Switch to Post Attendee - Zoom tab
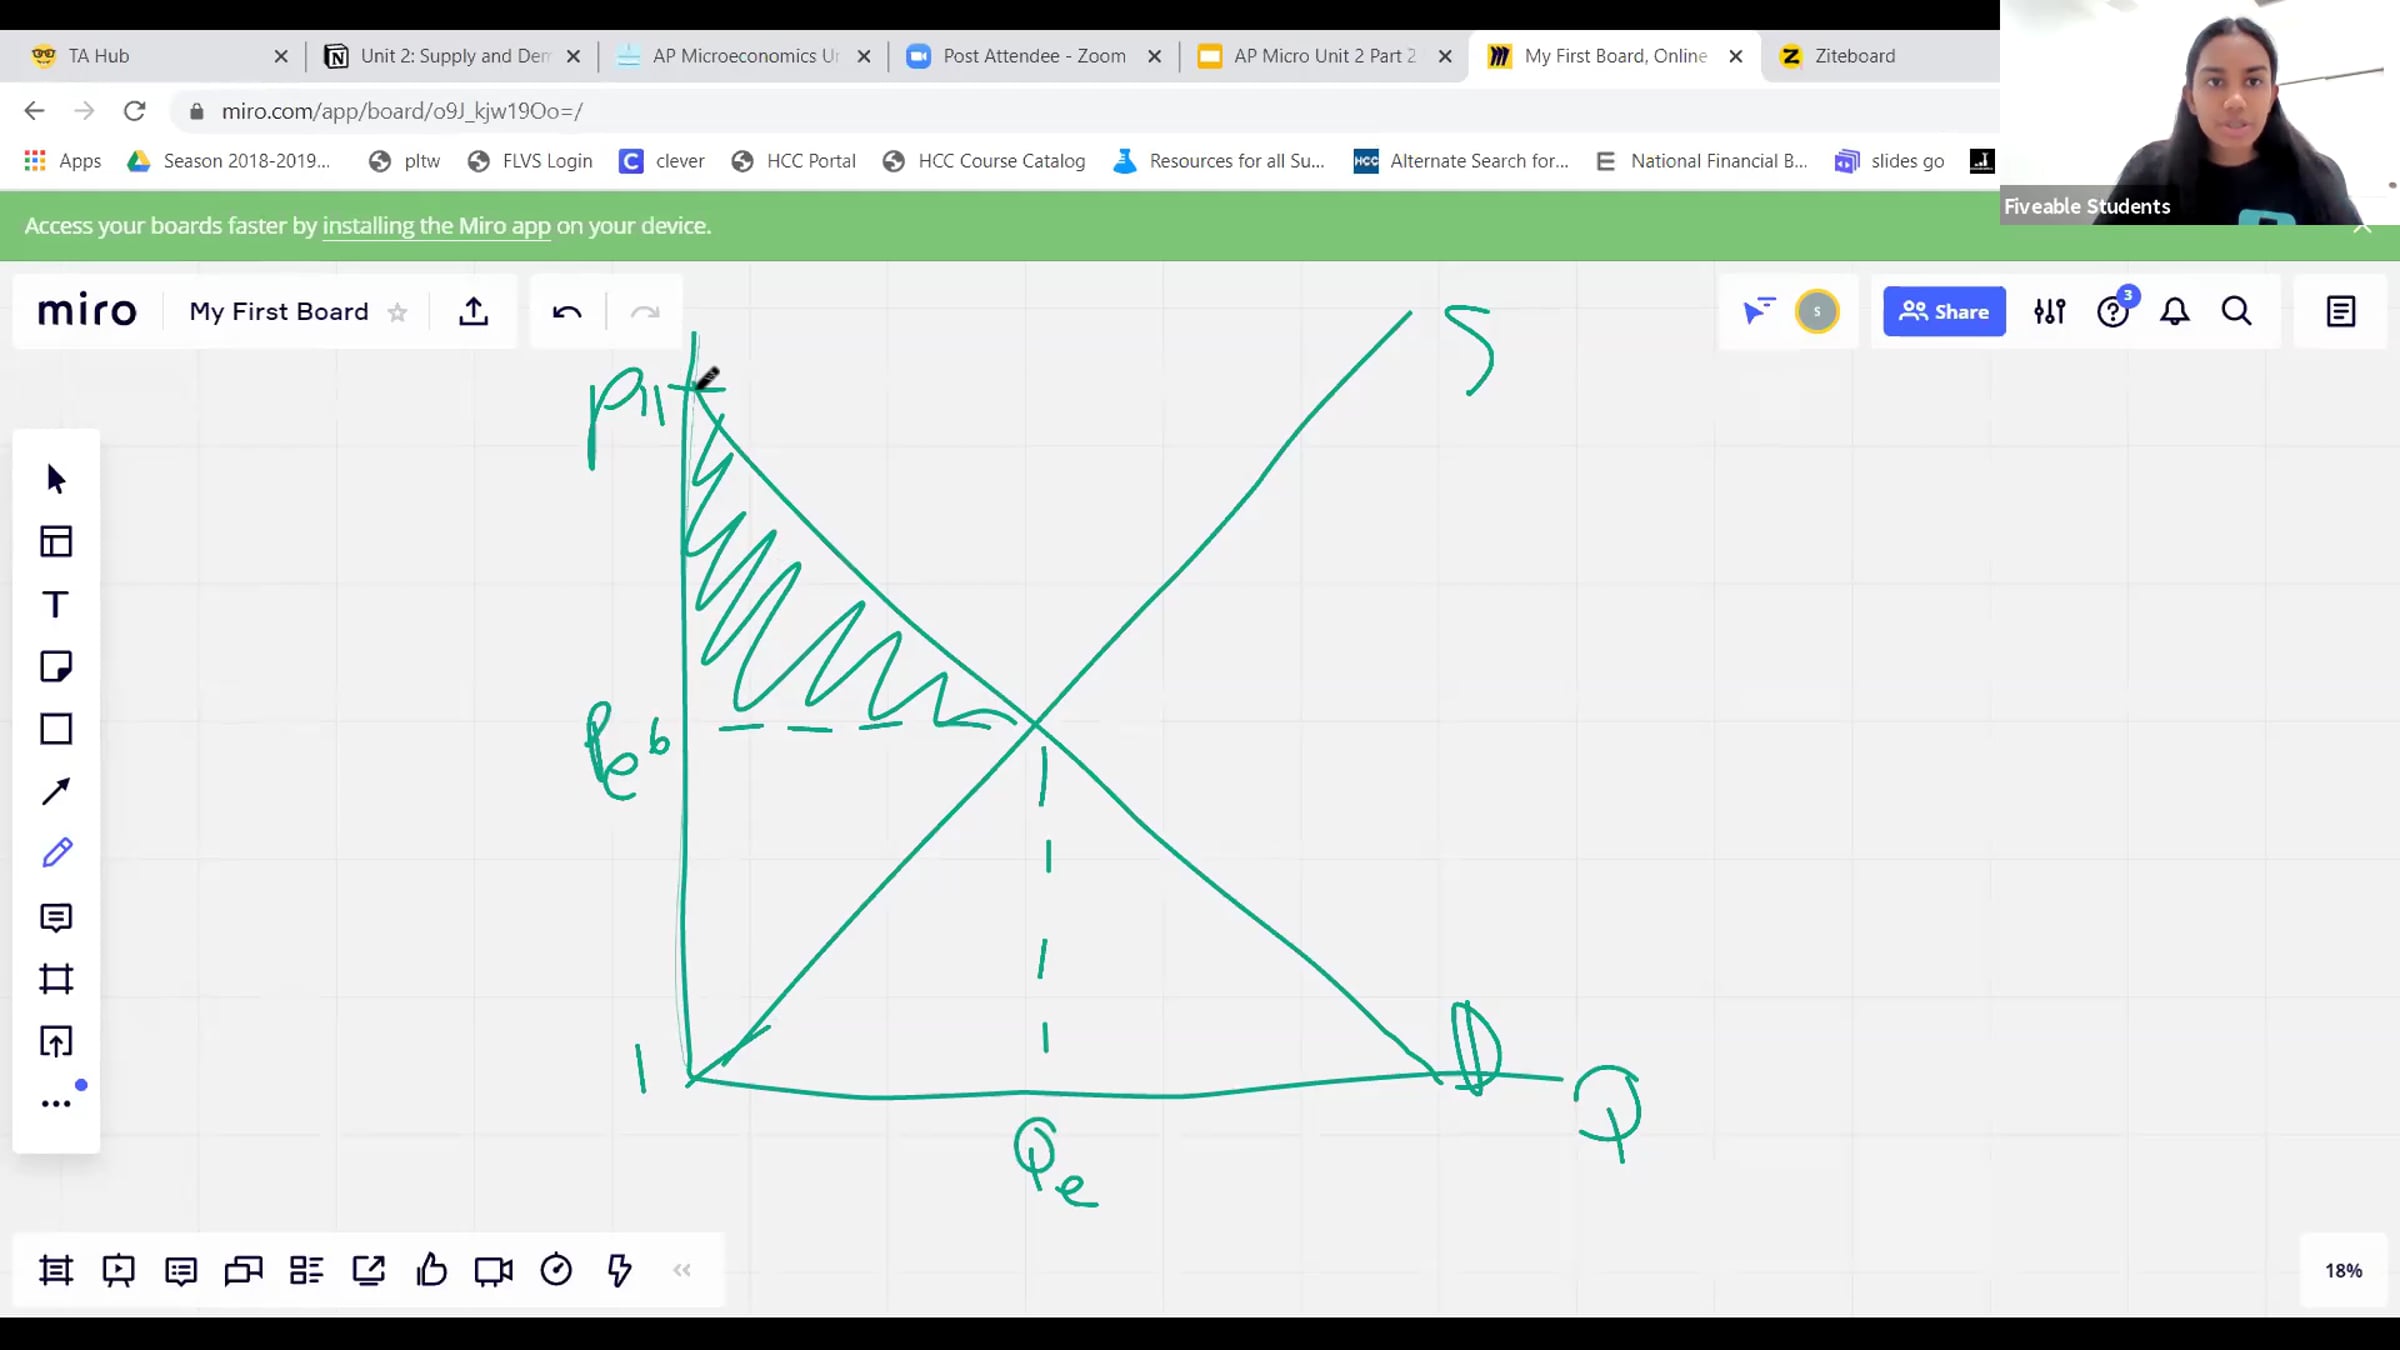2400x1350 pixels. tap(1033, 56)
